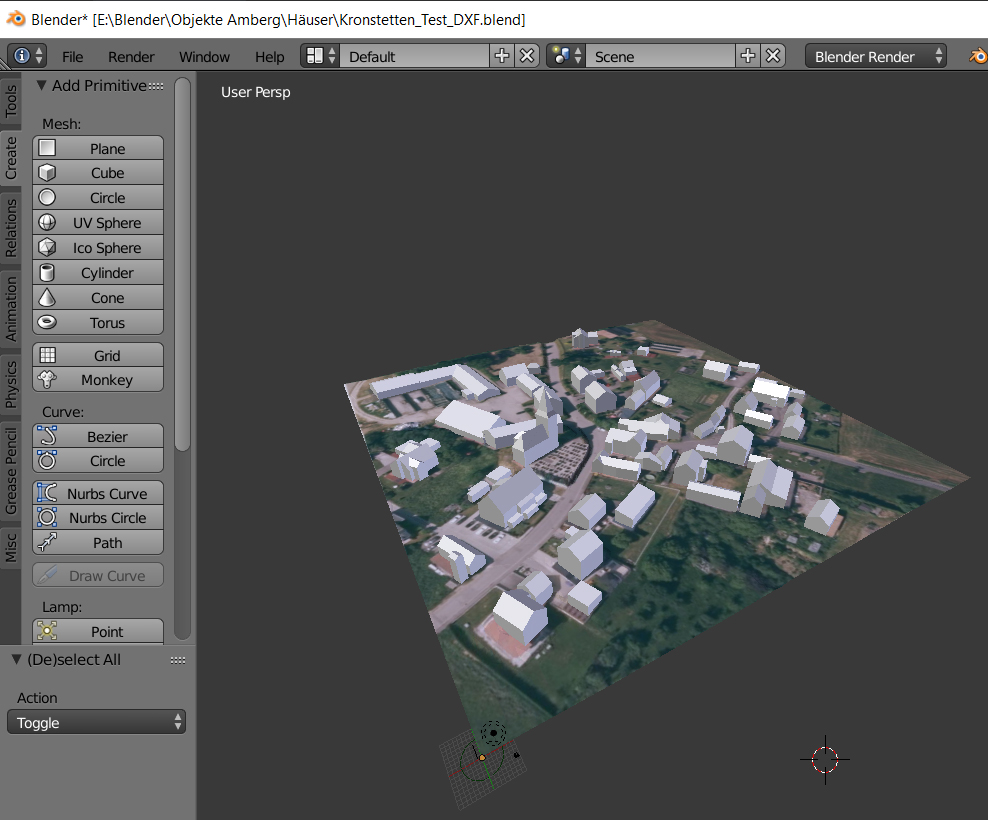Collapse the (De)select All panel
The image size is (988, 820).
[16, 660]
